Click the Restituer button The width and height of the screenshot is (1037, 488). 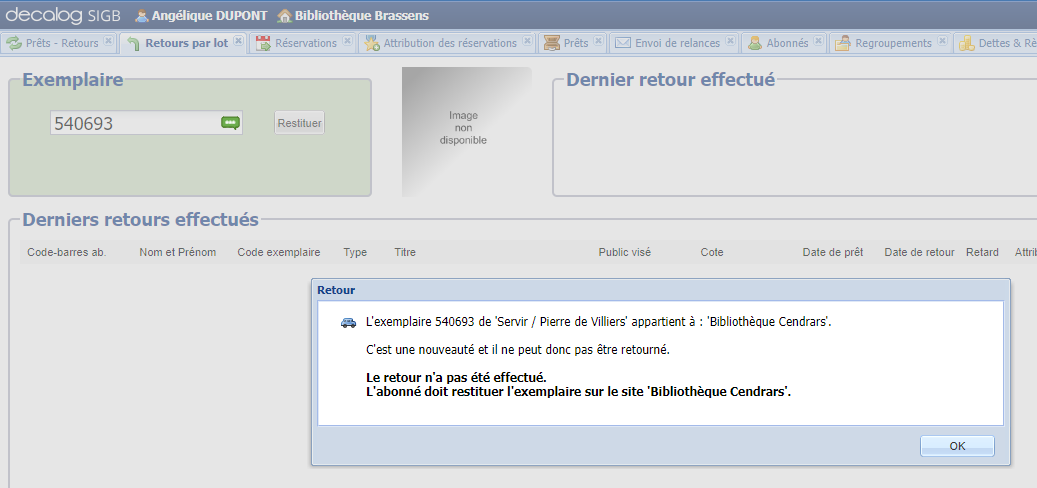click(x=299, y=123)
